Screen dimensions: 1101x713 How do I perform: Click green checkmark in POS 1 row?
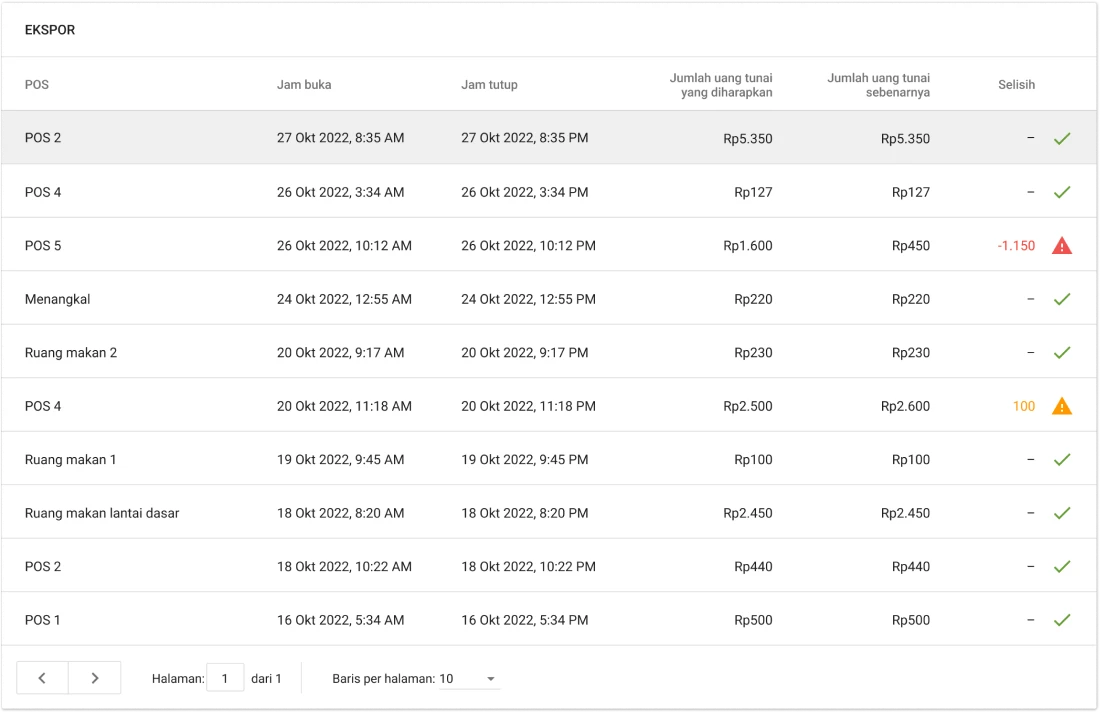(1061, 620)
